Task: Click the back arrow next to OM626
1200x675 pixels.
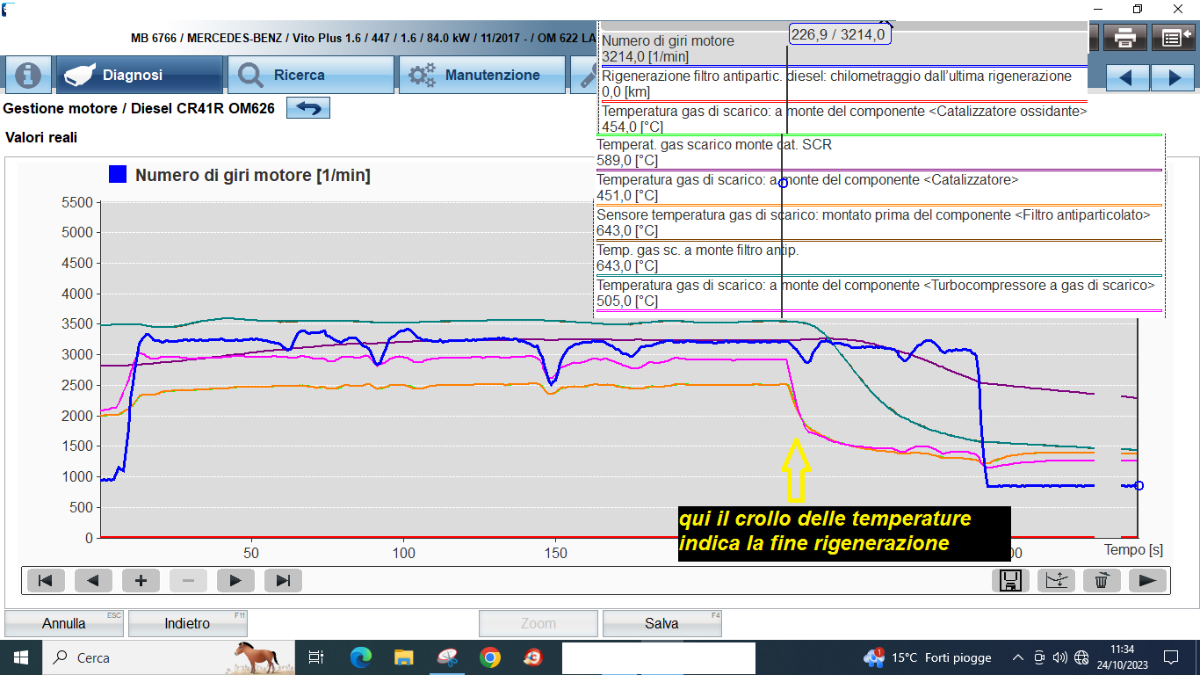Action: click(308, 108)
